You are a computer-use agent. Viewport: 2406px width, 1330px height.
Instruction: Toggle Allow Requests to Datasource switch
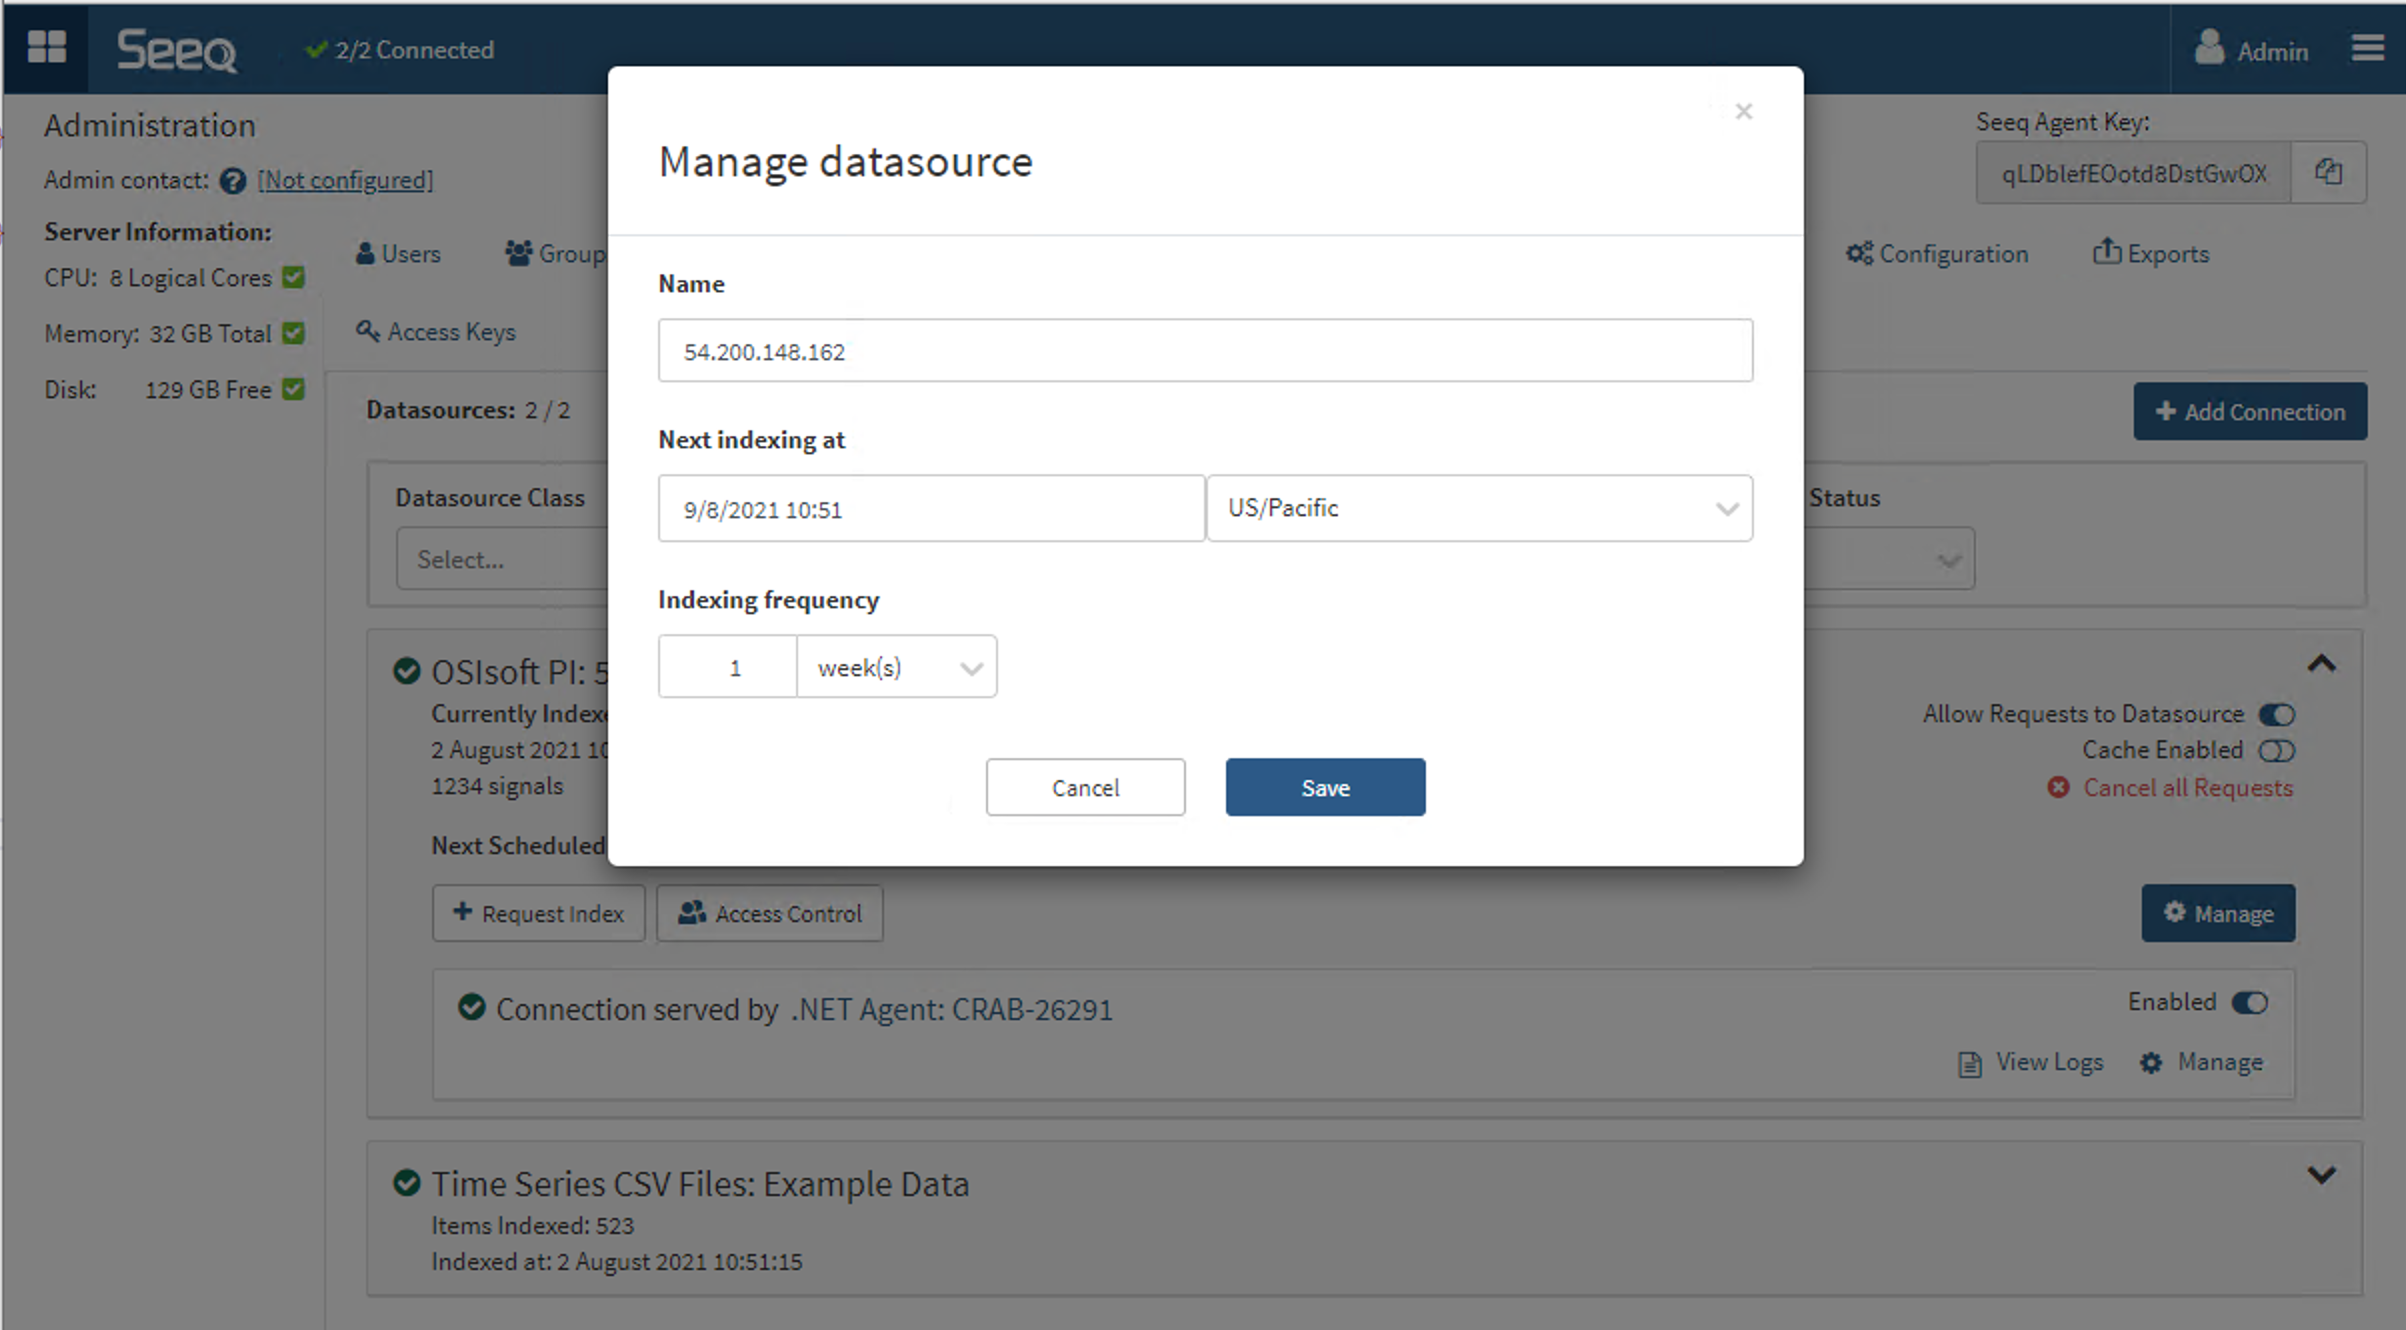pyautogui.click(x=2277, y=714)
